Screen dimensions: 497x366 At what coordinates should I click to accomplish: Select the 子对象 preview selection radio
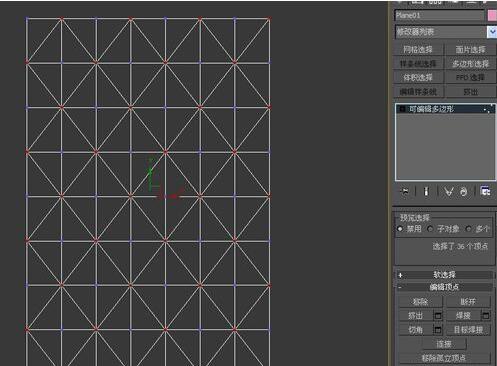430,229
